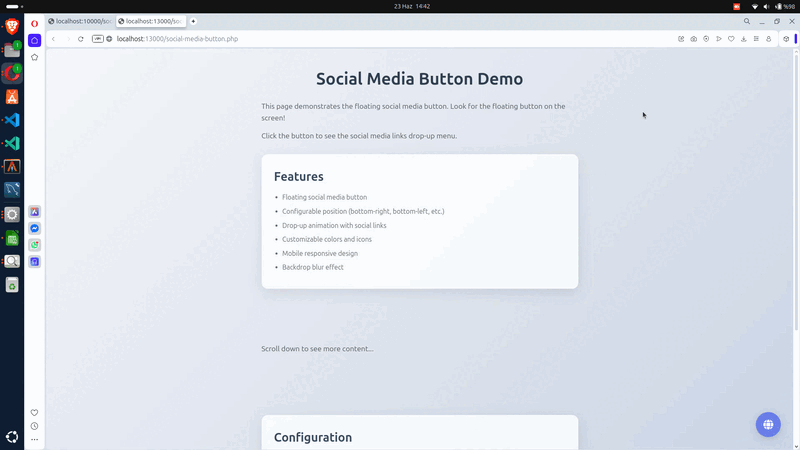Open downloads icon in browser toolbar
The width and height of the screenshot is (800, 450).
click(x=743, y=39)
